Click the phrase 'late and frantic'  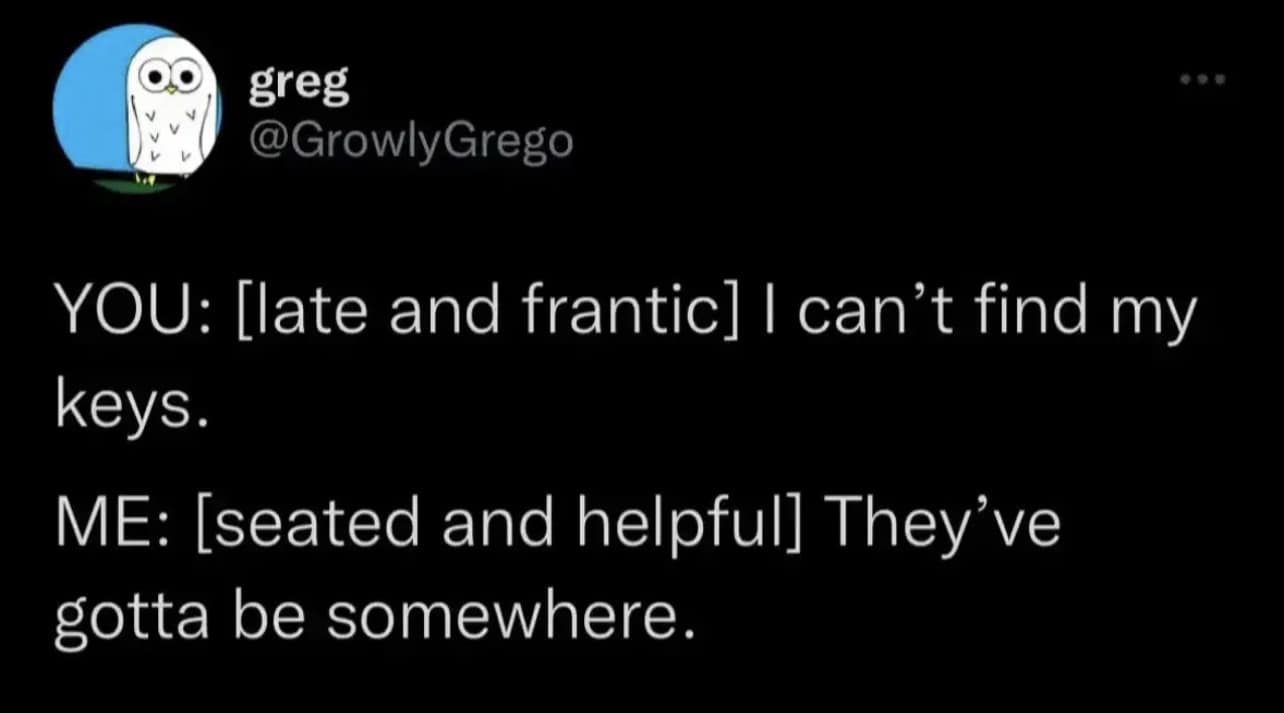[x=485, y=310]
